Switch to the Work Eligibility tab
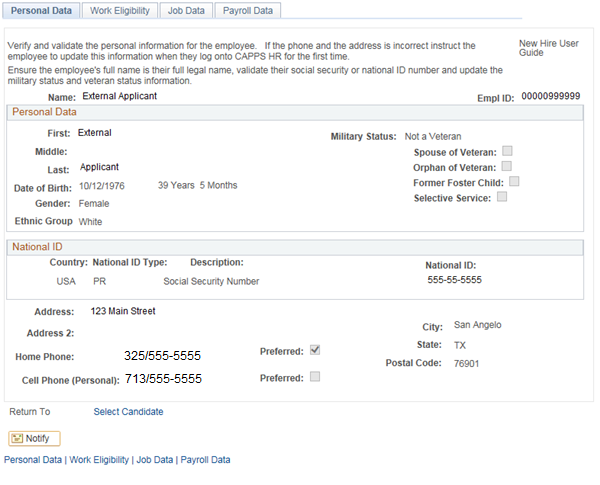The height and width of the screenshot is (485, 600). tap(120, 10)
